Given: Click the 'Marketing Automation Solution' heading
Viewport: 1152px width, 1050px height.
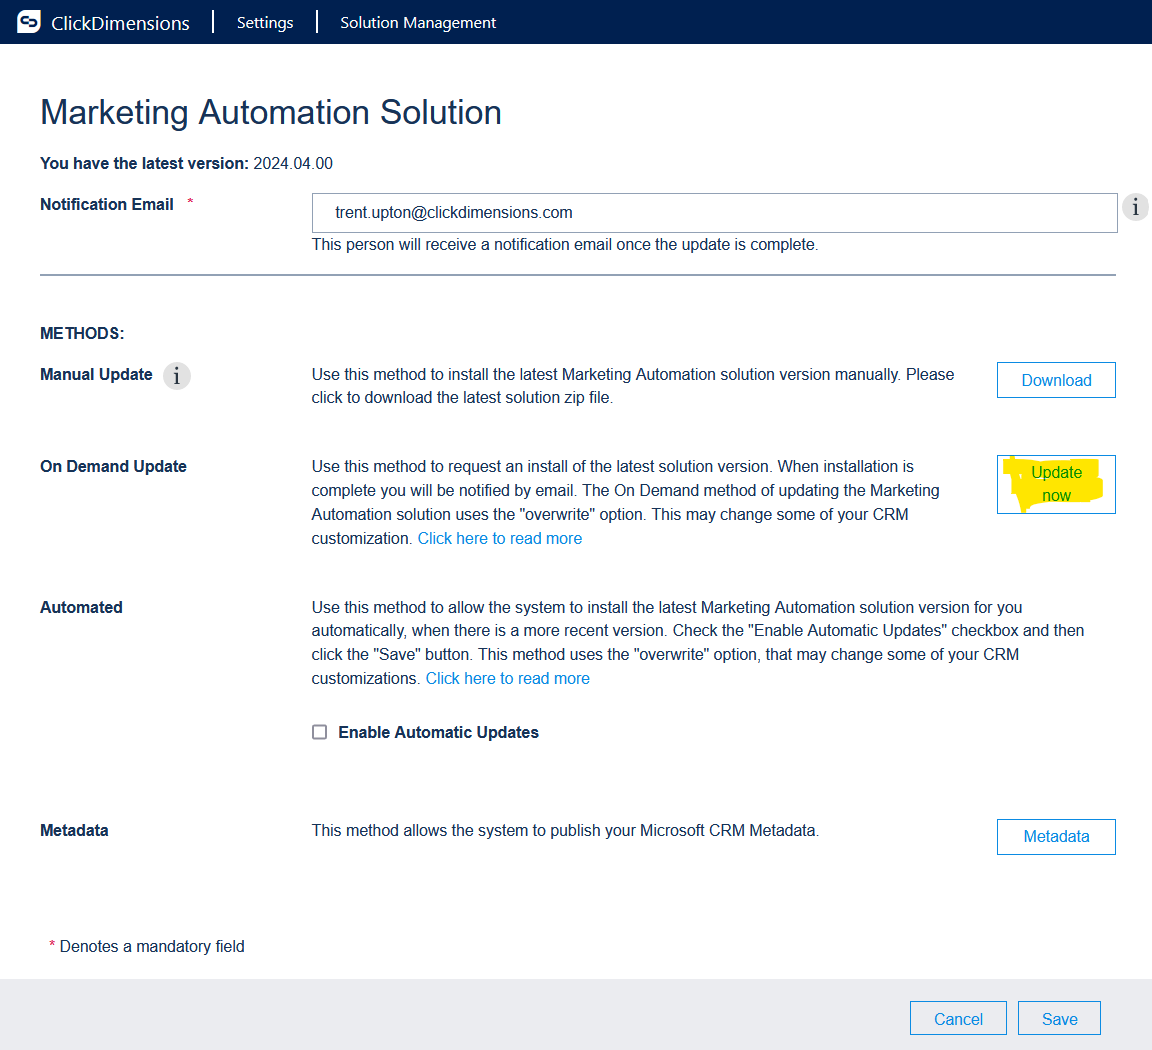Looking at the screenshot, I should 271,112.
